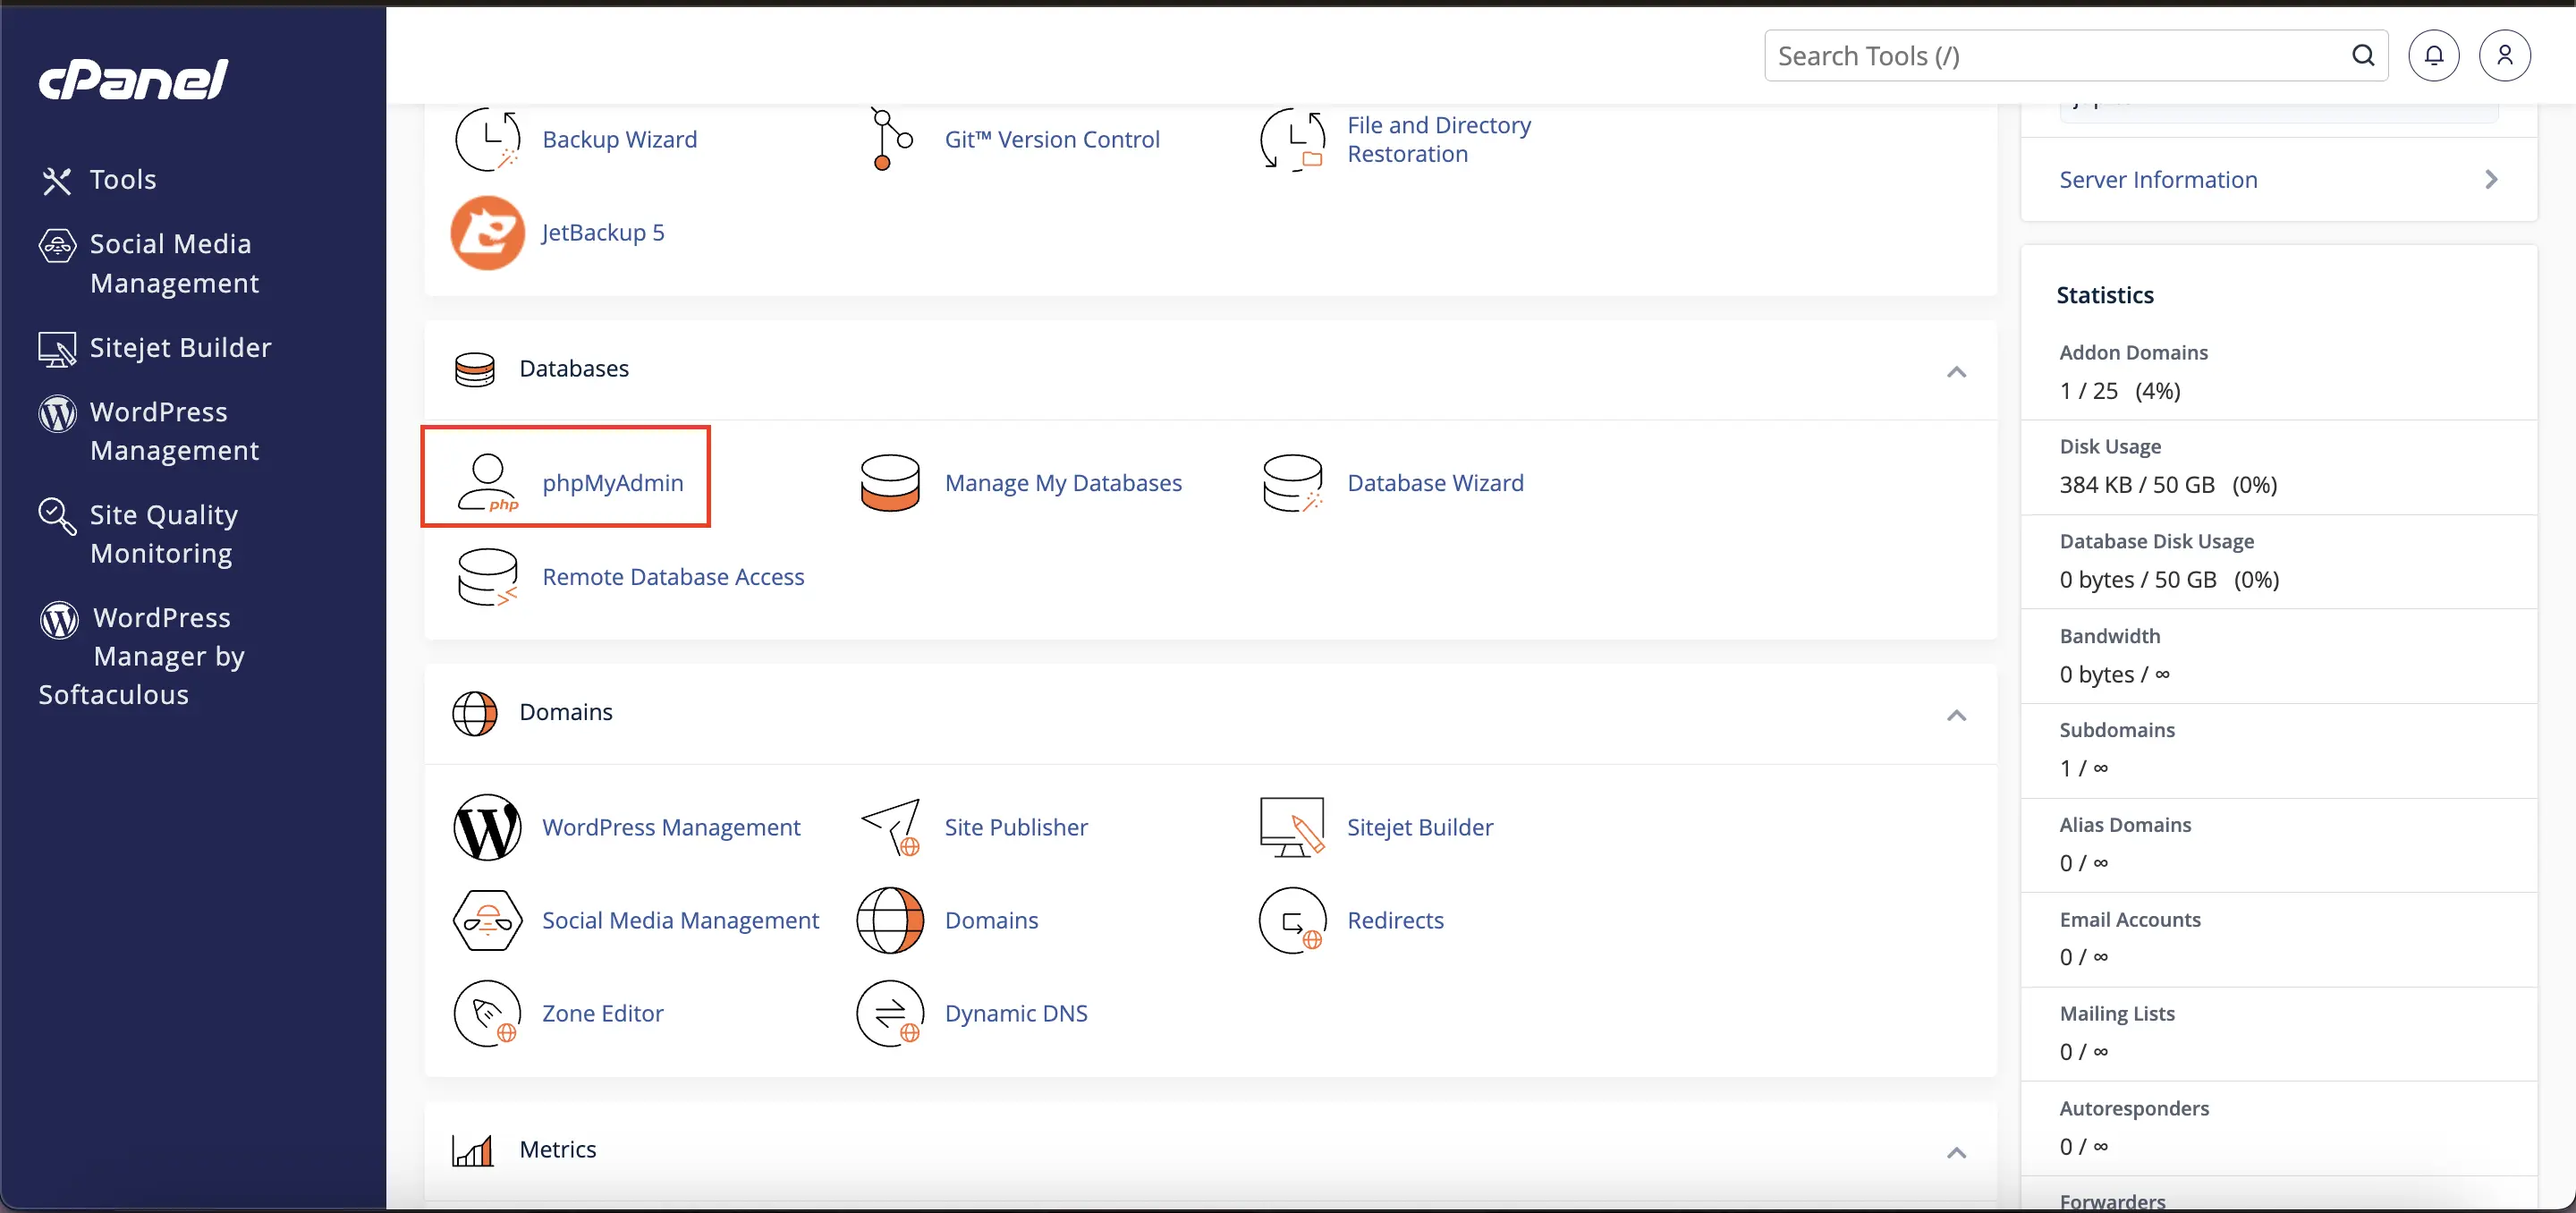Image resolution: width=2576 pixels, height=1213 pixels.
Task: Click the Git Version Control icon
Action: [890, 139]
